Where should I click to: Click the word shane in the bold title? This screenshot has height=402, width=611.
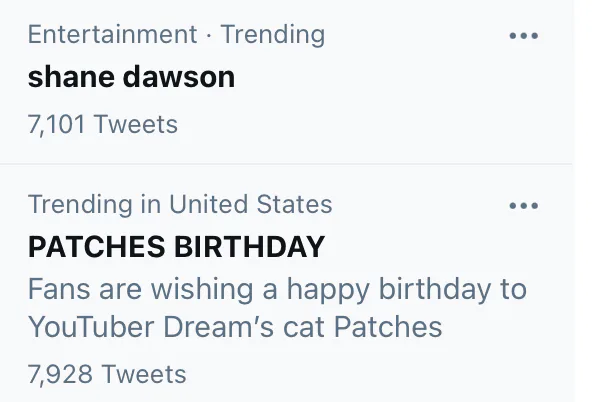(x=65, y=77)
